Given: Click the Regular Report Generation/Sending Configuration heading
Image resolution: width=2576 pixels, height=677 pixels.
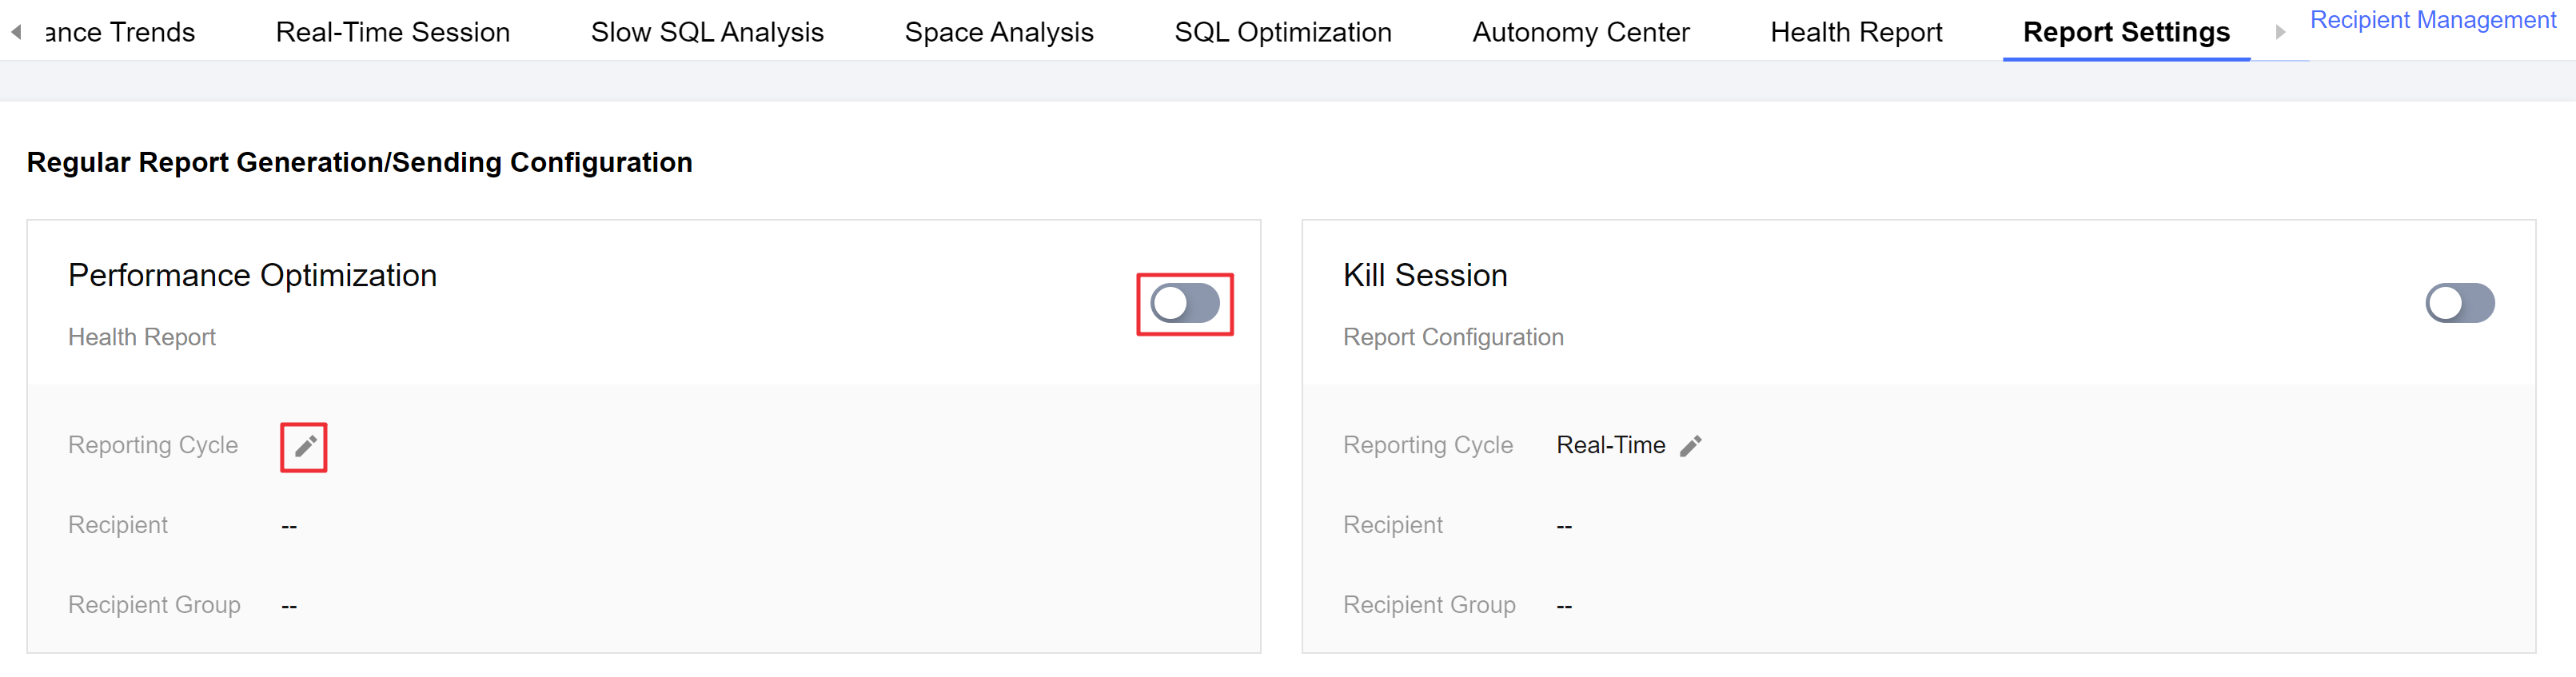Looking at the screenshot, I should (x=359, y=163).
